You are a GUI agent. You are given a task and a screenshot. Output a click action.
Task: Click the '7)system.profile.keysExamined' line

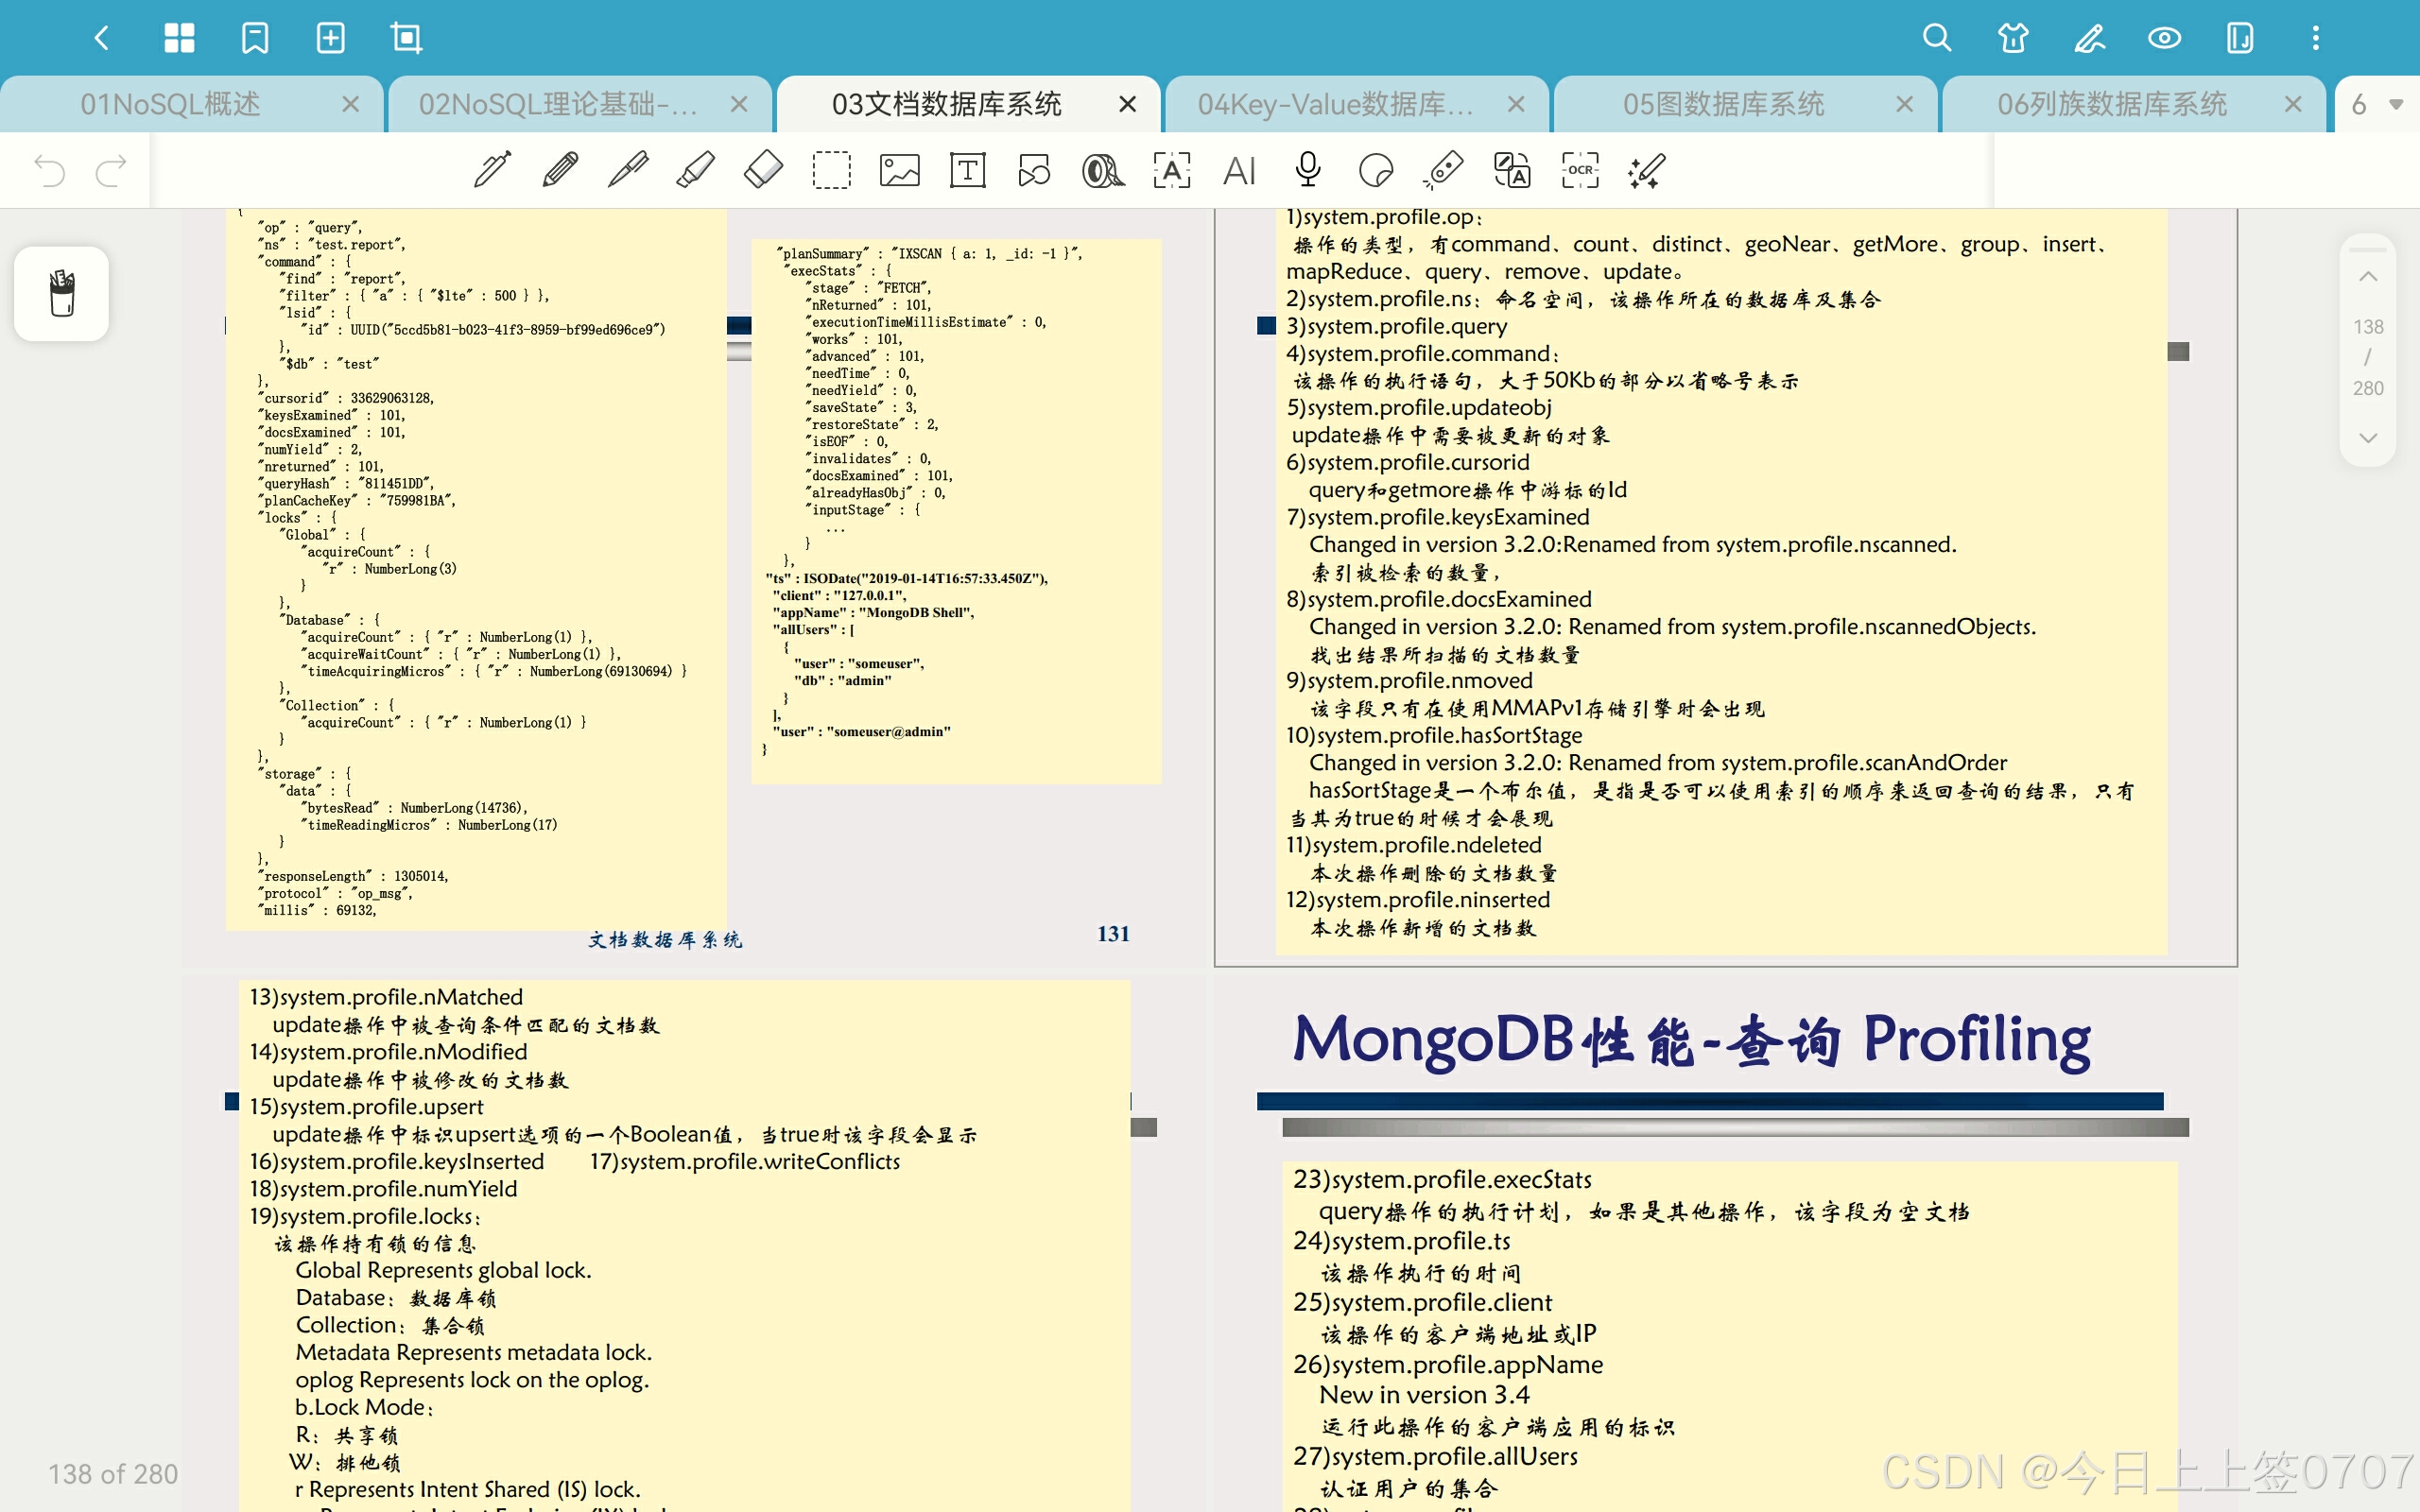pos(1437,517)
